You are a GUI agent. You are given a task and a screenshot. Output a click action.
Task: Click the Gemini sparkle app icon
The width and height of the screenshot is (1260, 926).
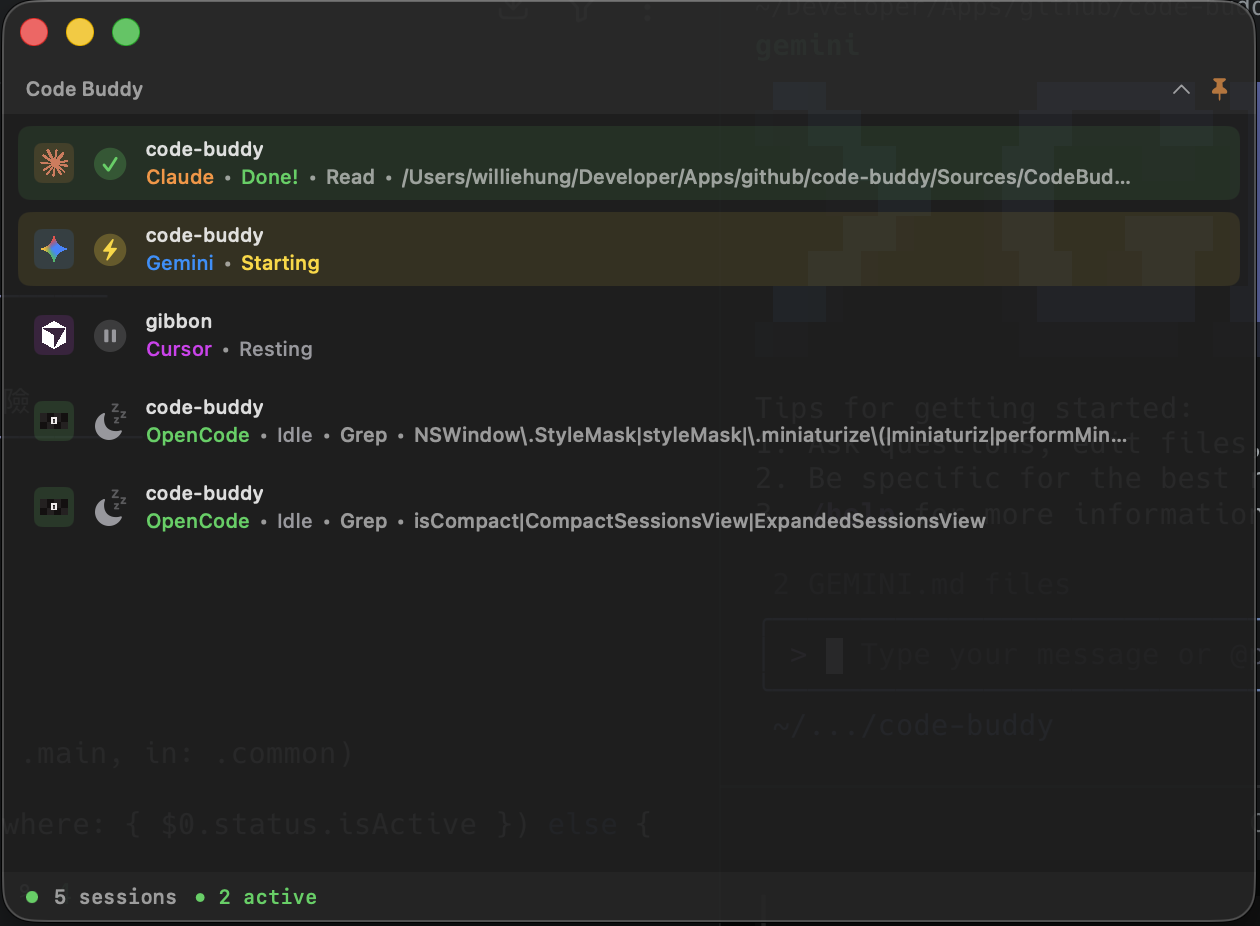54,249
